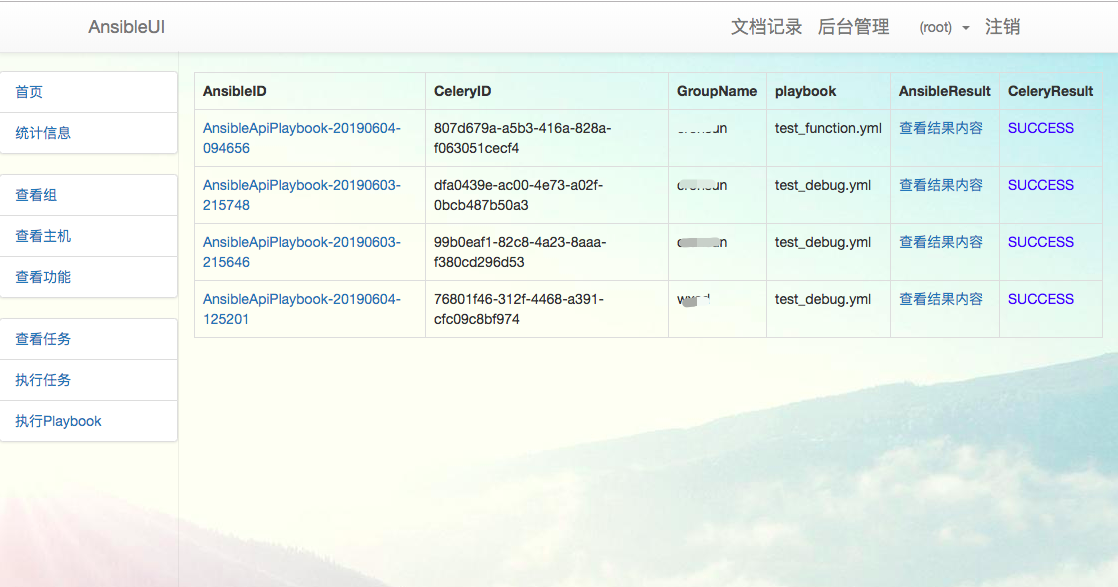
Task: Open AnsibleApiPlaybook-20190604-094656 link
Action: coord(302,138)
